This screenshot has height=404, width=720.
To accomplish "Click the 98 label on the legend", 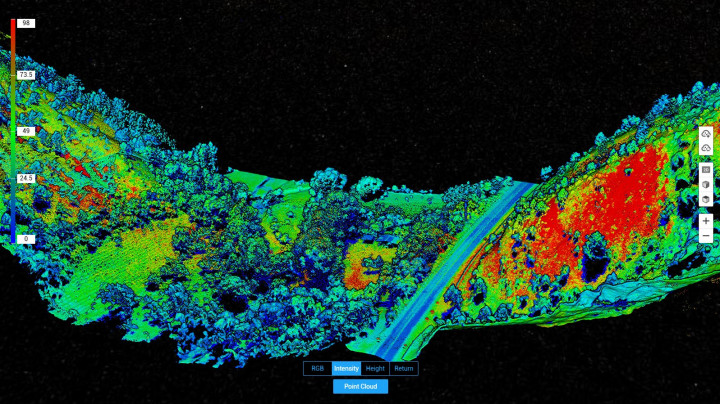I will [26, 23].
